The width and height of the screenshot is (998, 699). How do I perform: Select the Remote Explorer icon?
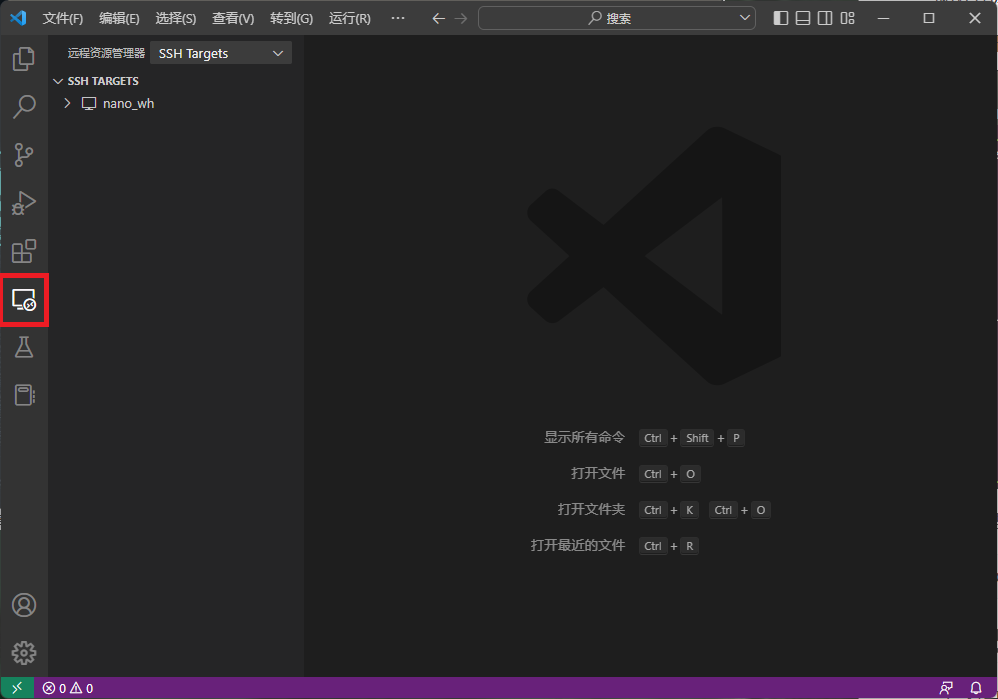(x=24, y=299)
